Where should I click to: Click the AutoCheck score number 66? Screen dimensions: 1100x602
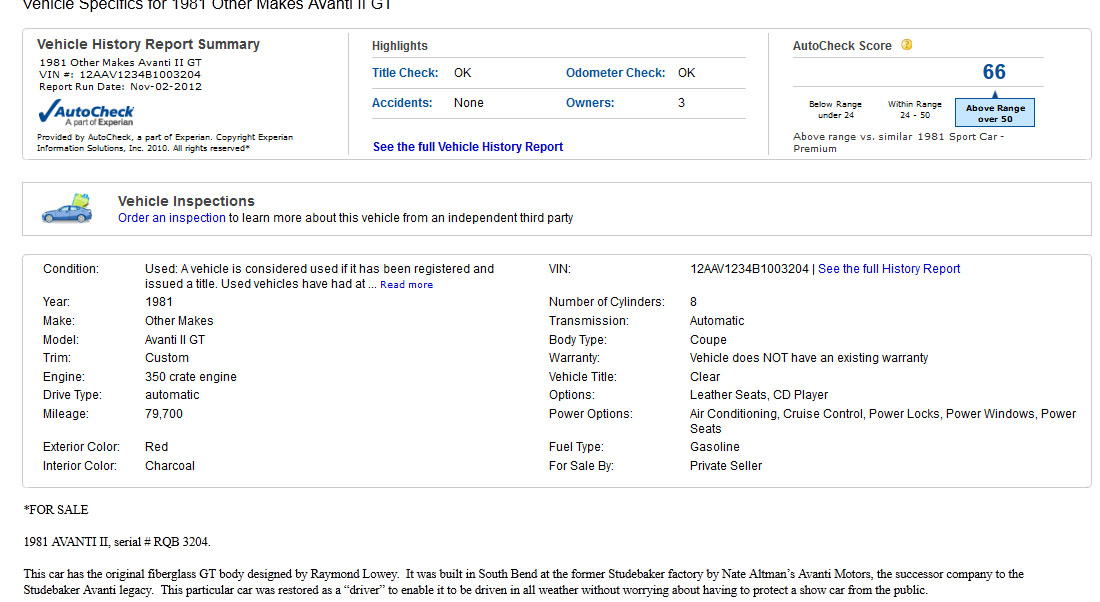tap(994, 72)
